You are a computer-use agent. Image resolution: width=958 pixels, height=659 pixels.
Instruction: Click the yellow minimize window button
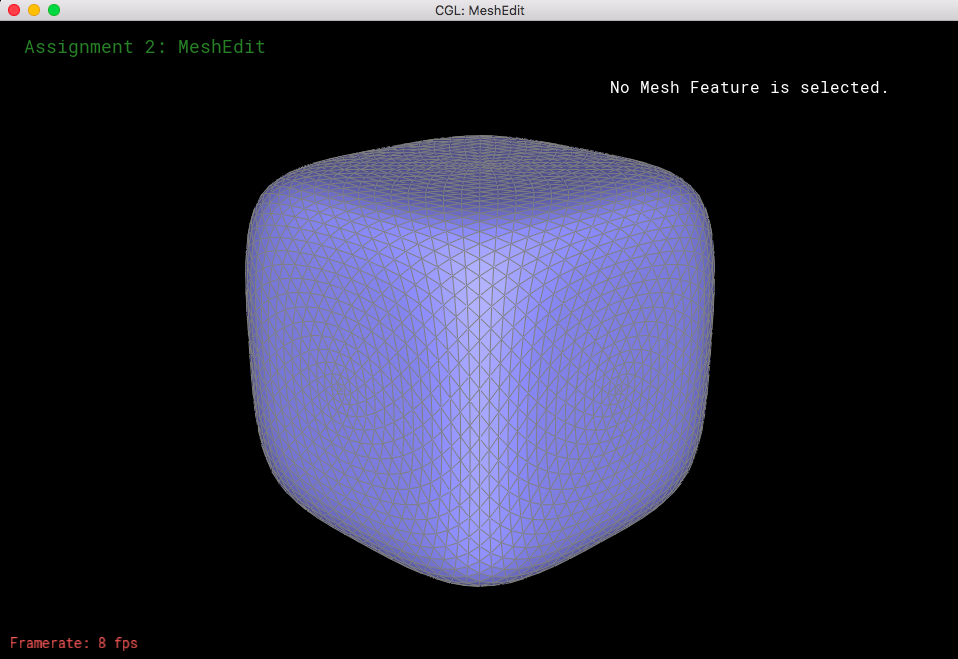click(x=34, y=10)
